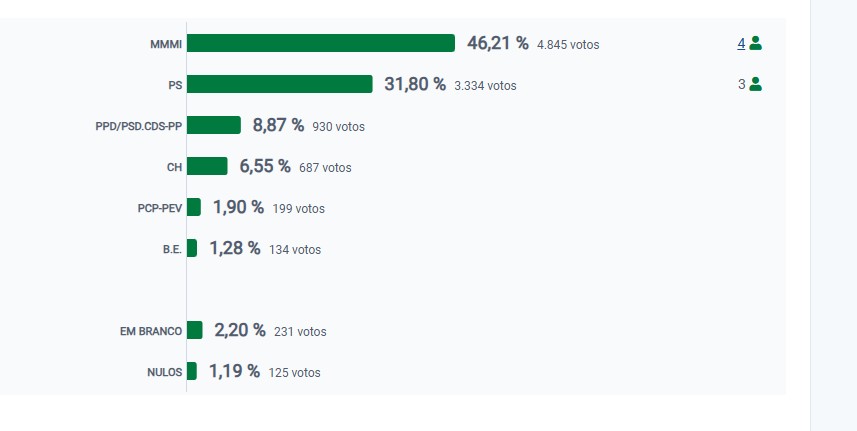Viewport: 857px width, 431px height.
Task: Click the person icon in the PS row
Action: tap(756, 84)
